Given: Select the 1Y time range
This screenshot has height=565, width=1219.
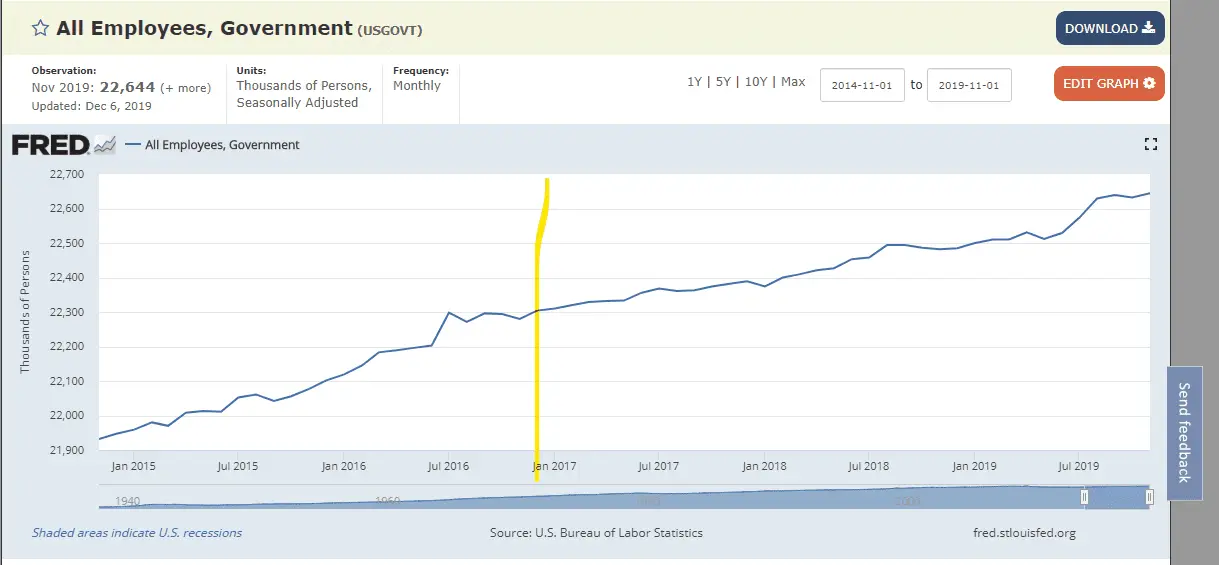Looking at the screenshot, I should pos(694,82).
